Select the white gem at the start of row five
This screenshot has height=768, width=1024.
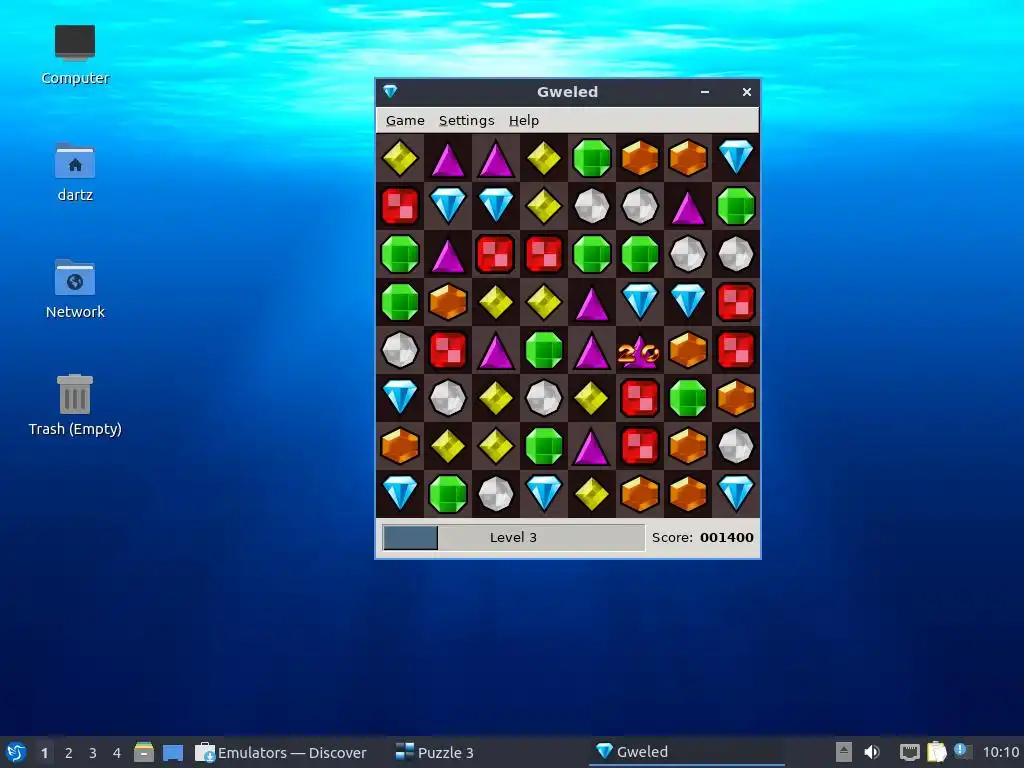coord(400,350)
